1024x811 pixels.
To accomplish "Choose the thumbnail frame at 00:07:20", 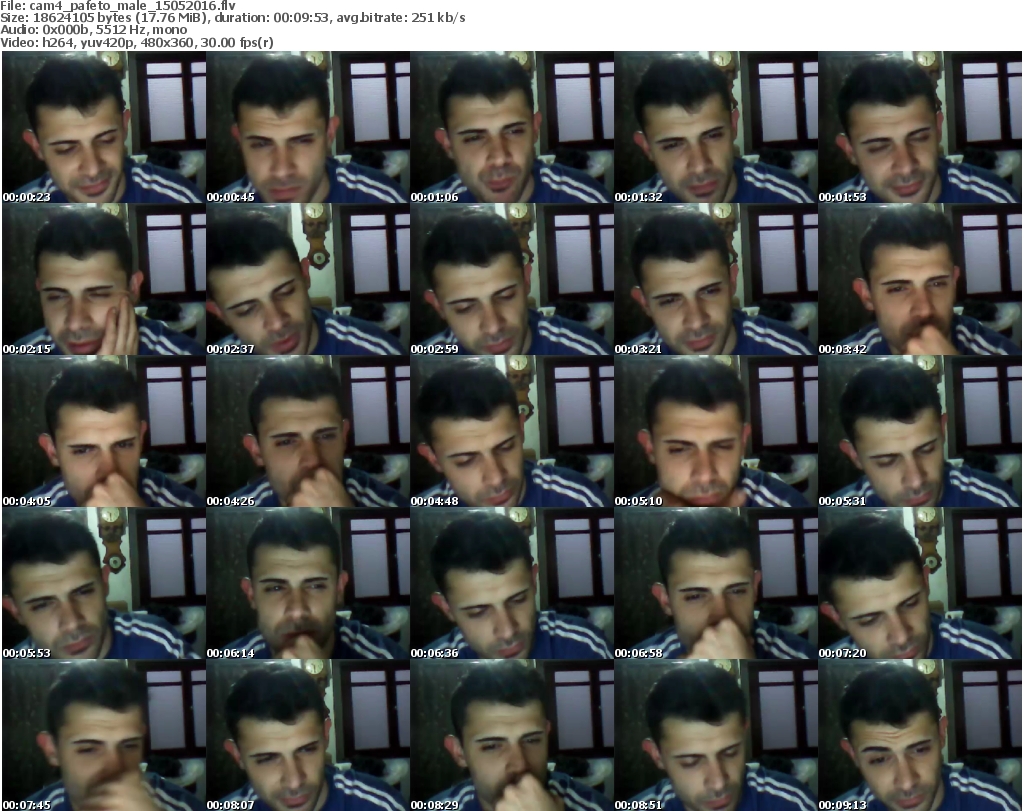I will click(920, 584).
